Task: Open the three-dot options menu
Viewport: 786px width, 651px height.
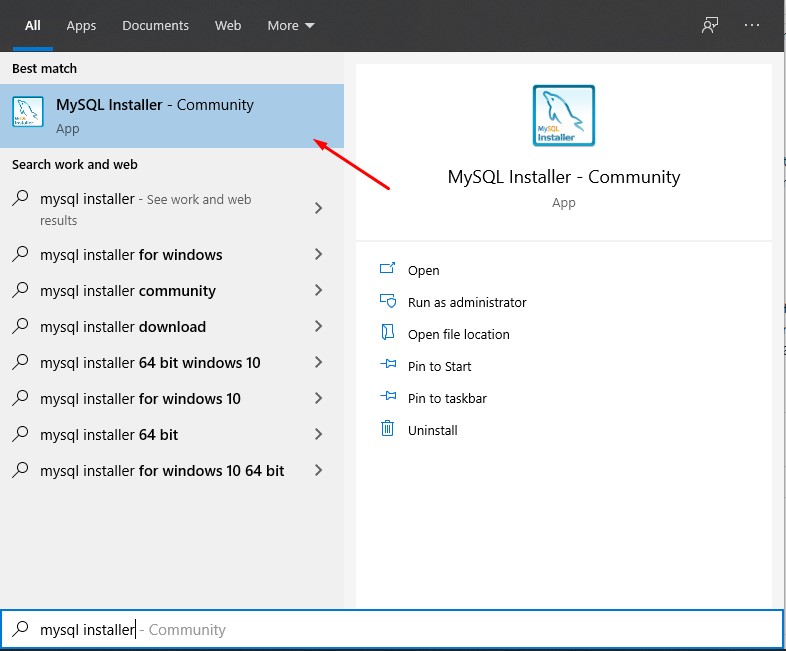Action: (751, 25)
